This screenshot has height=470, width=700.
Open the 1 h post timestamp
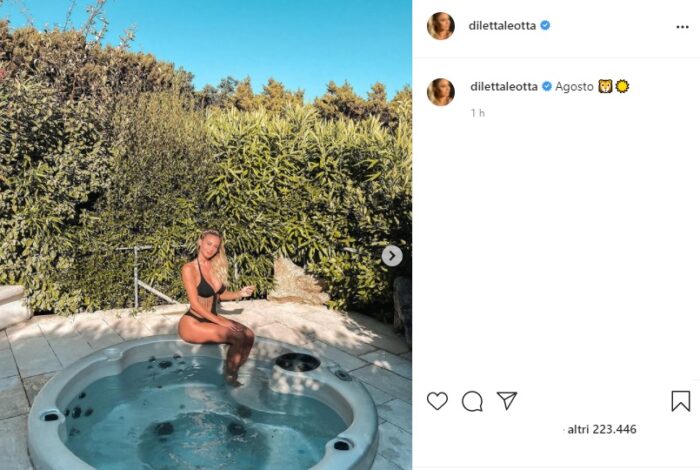(478, 113)
